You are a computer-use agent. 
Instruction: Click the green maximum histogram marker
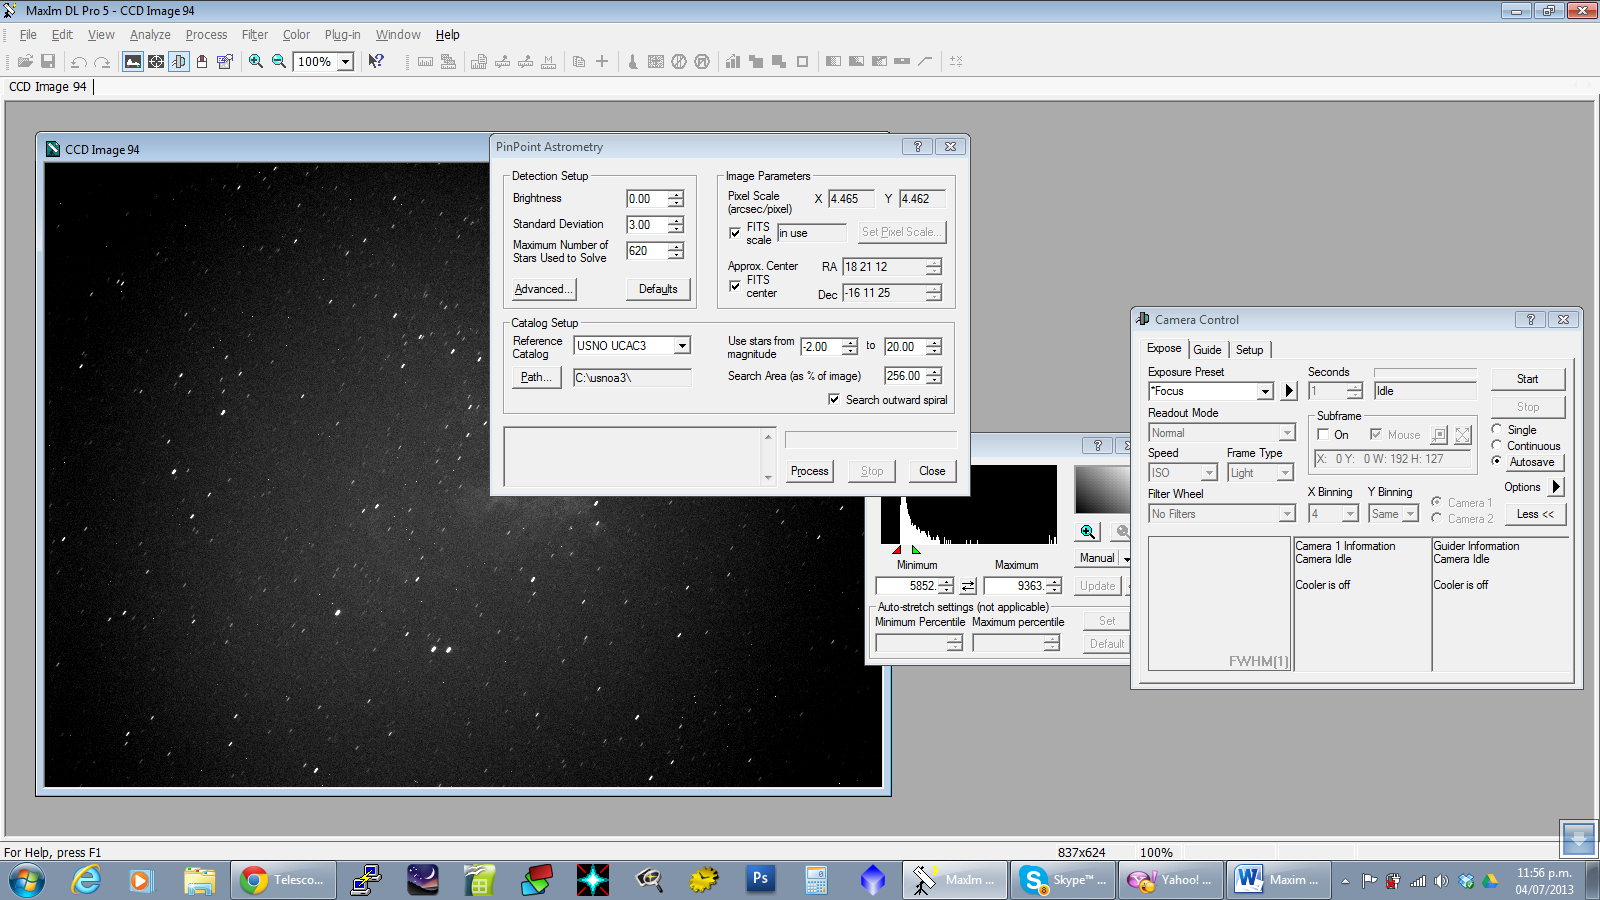click(x=916, y=550)
